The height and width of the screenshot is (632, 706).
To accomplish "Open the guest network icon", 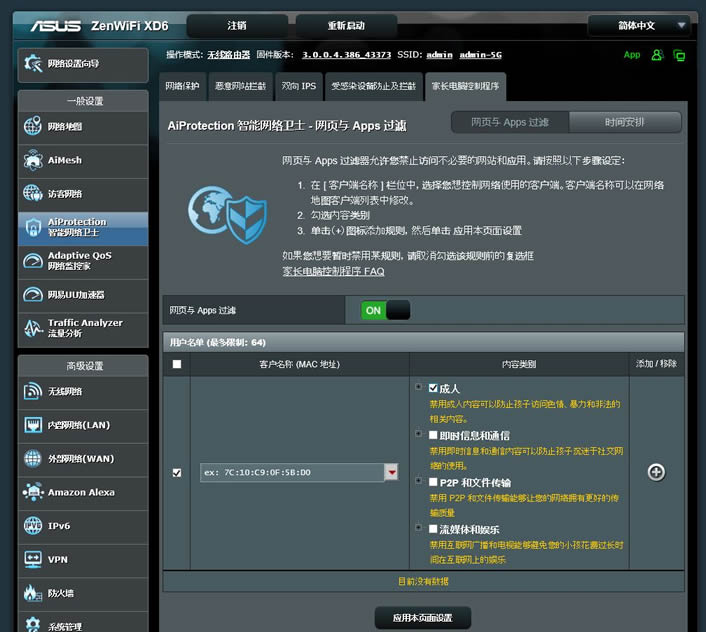I will coord(33,194).
